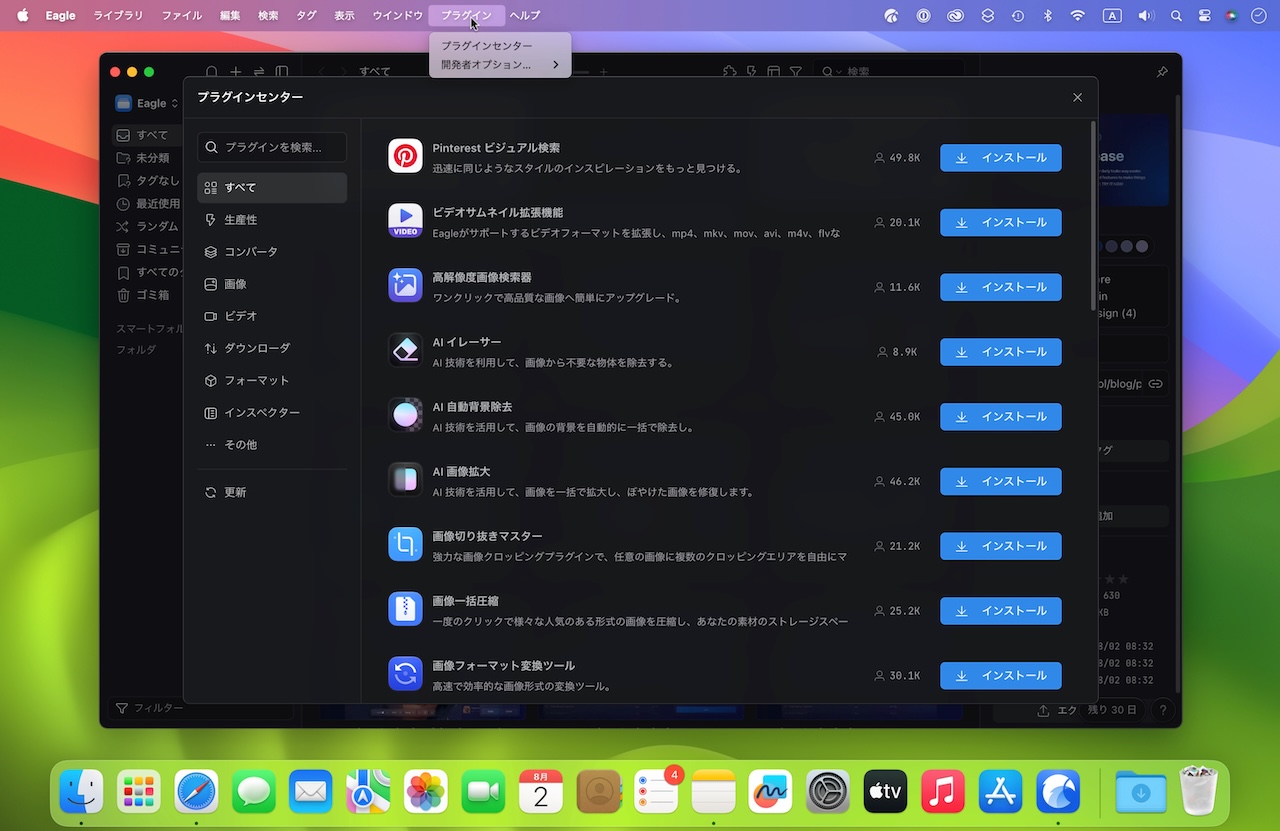This screenshot has width=1280, height=831.
Task: Open Spotlight search in the menu bar
Action: 1176,15
